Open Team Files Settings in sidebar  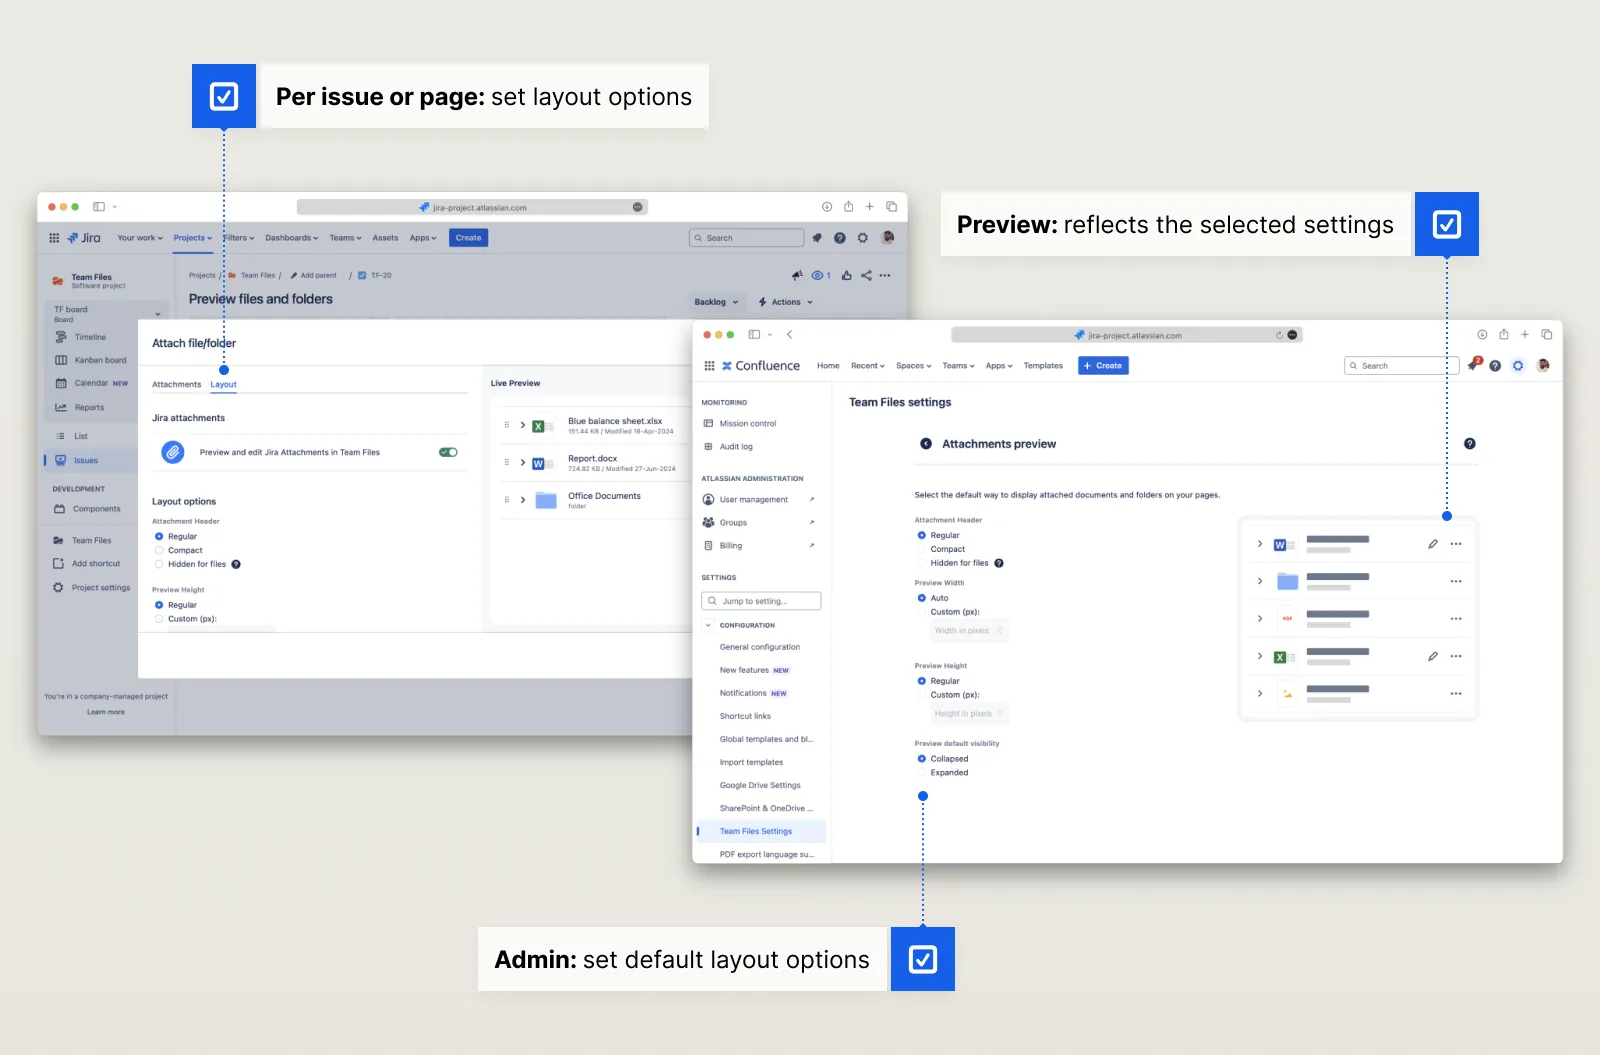(756, 831)
